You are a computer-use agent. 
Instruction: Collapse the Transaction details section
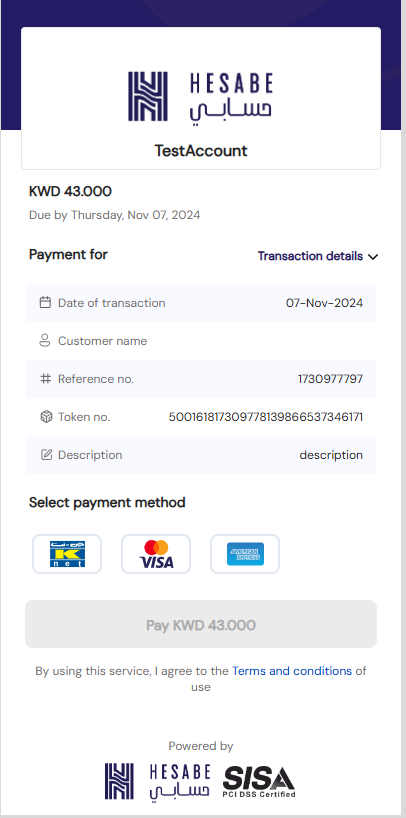point(317,256)
